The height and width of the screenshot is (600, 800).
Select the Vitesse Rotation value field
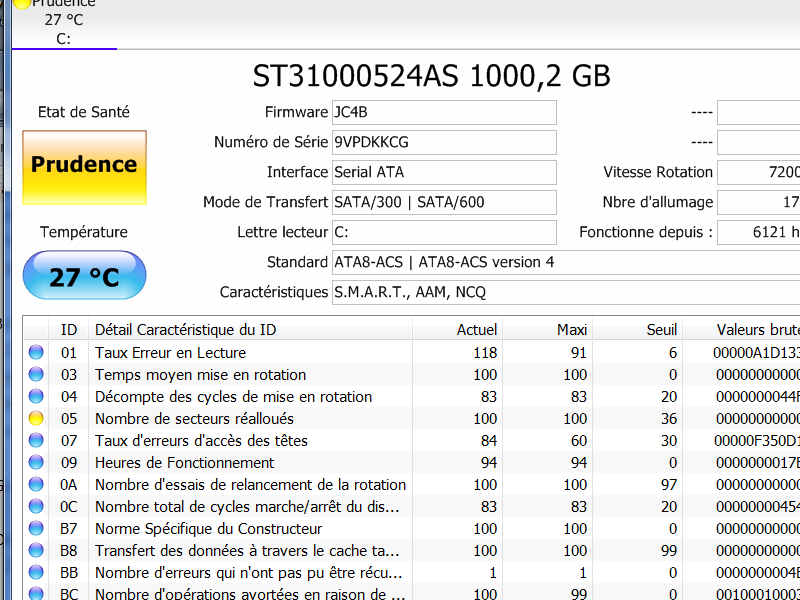pos(759,172)
